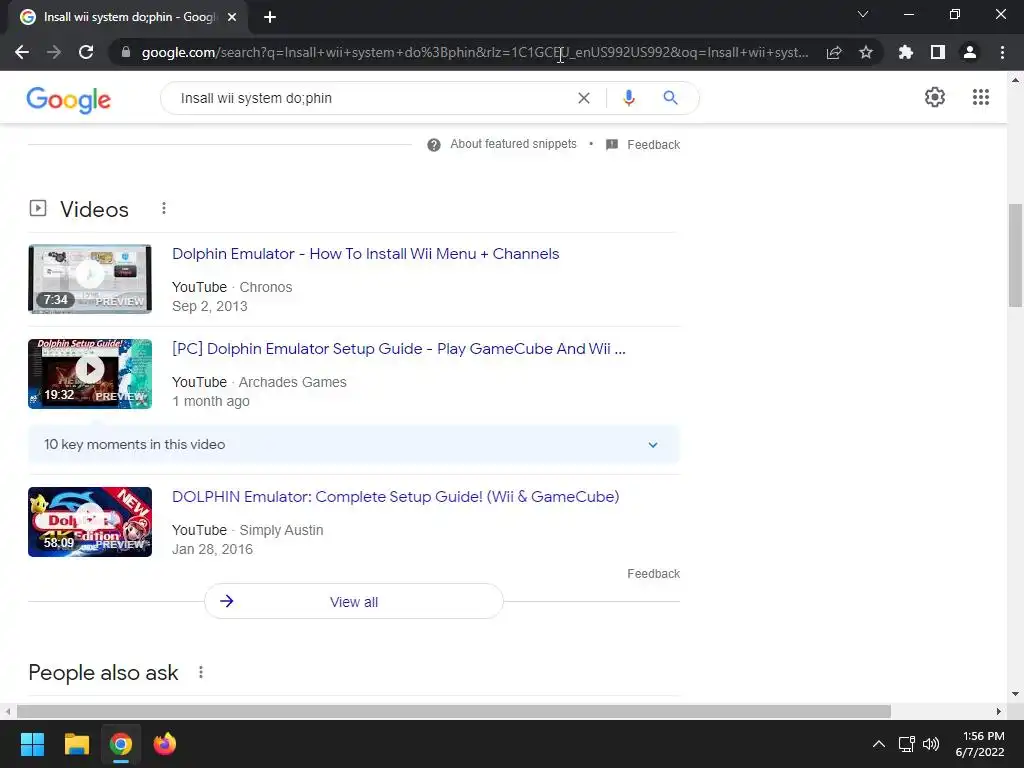Share this page using address bar icon
The height and width of the screenshot is (768, 1024).
(834, 52)
